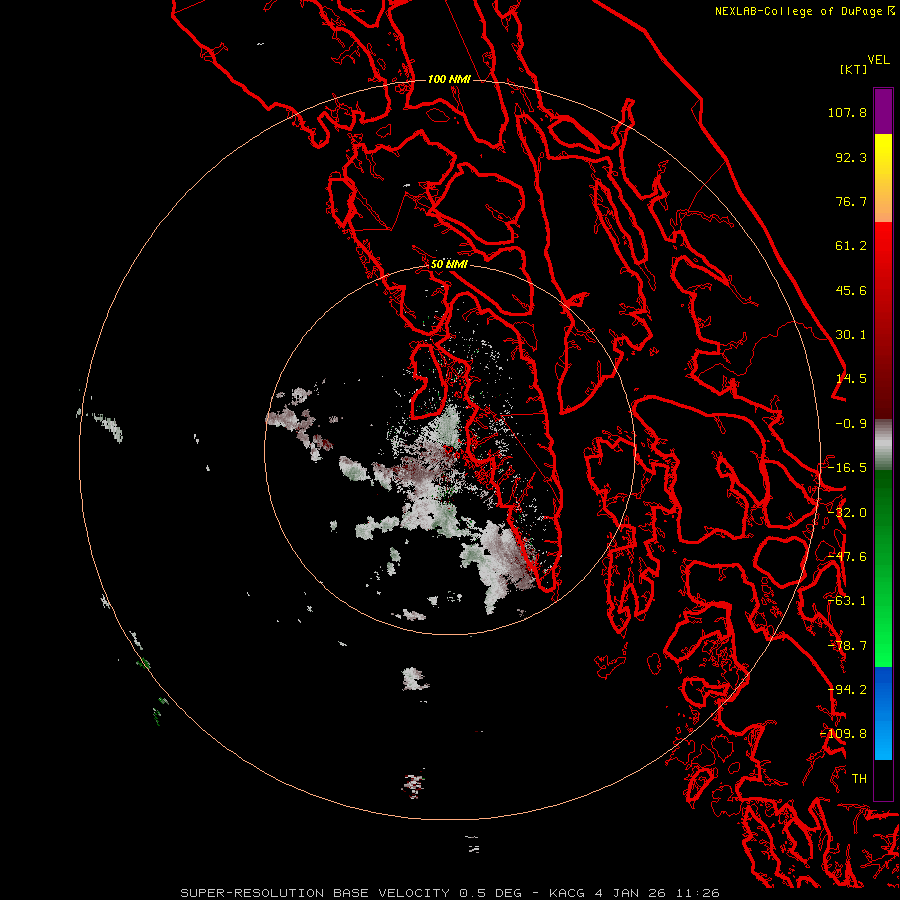
Task: Select the 100 NMI range ring label
Action: click(x=449, y=79)
